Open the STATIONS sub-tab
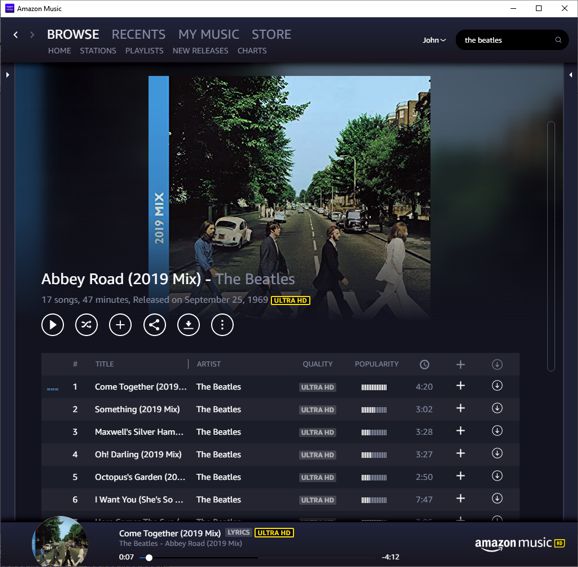 (x=98, y=51)
